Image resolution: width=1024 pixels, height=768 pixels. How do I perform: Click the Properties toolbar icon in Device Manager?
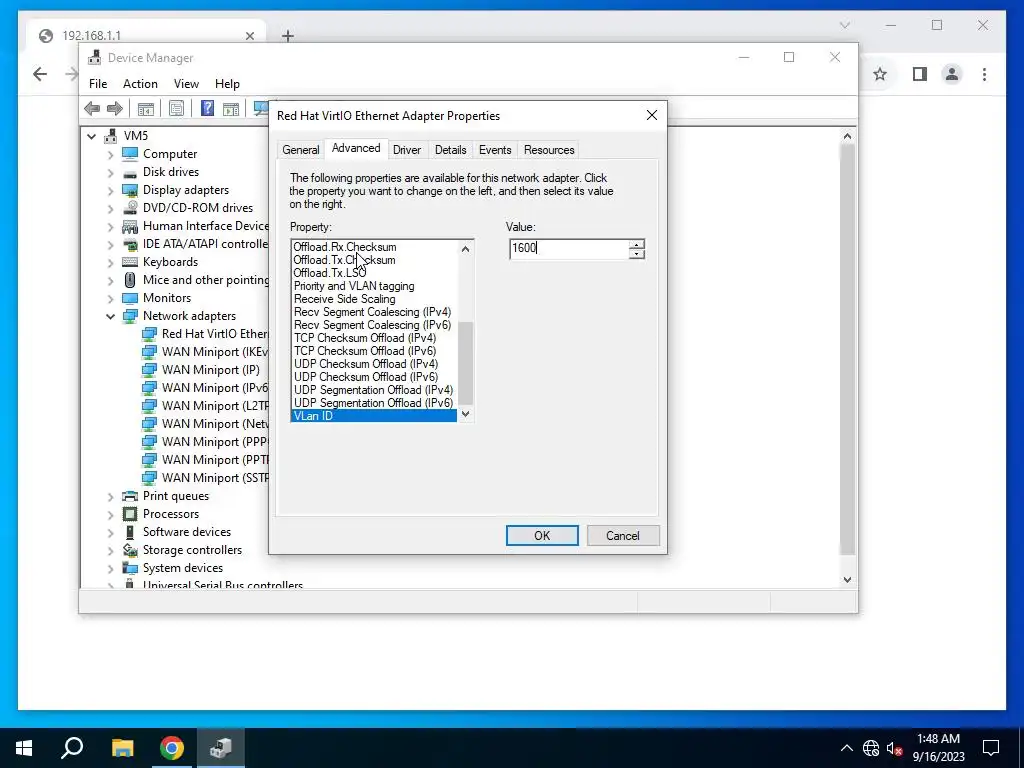[176, 108]
